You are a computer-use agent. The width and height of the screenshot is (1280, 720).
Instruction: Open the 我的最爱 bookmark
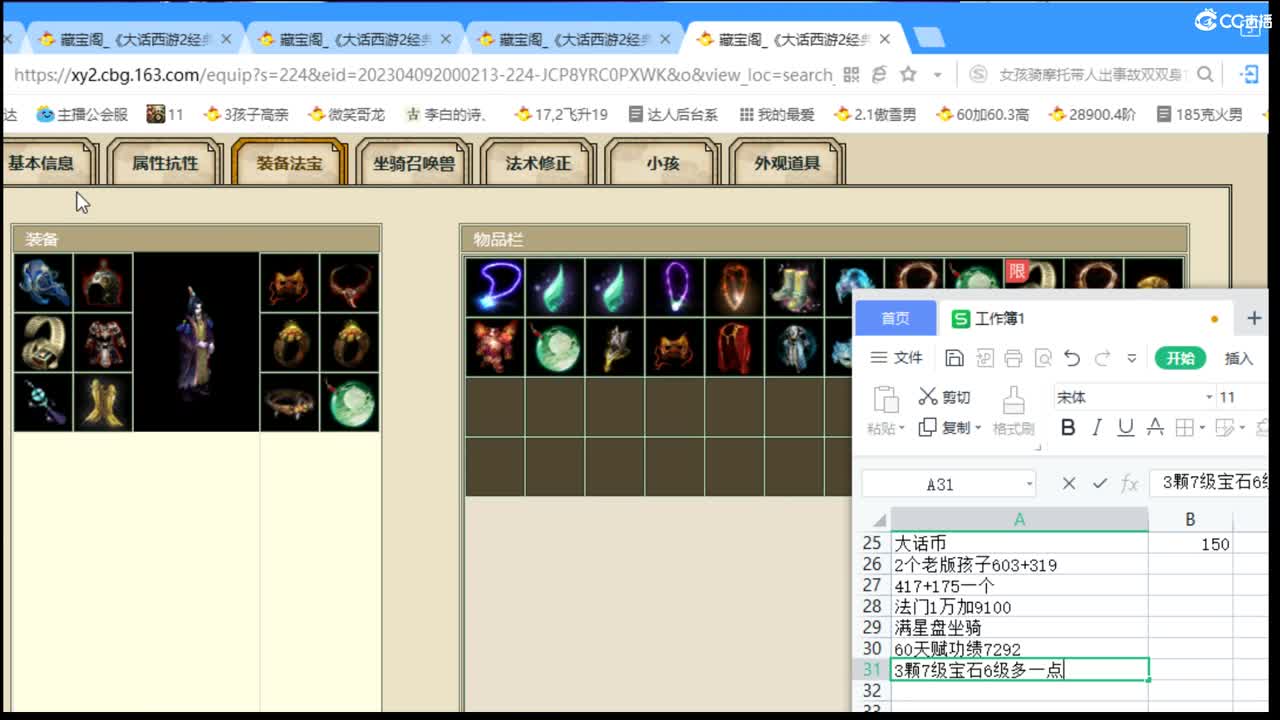click(x=777, y=114)
